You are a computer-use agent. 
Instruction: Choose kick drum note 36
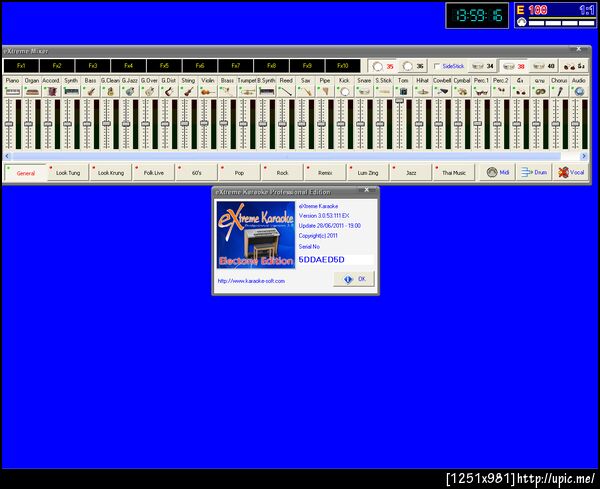point(412,66)
